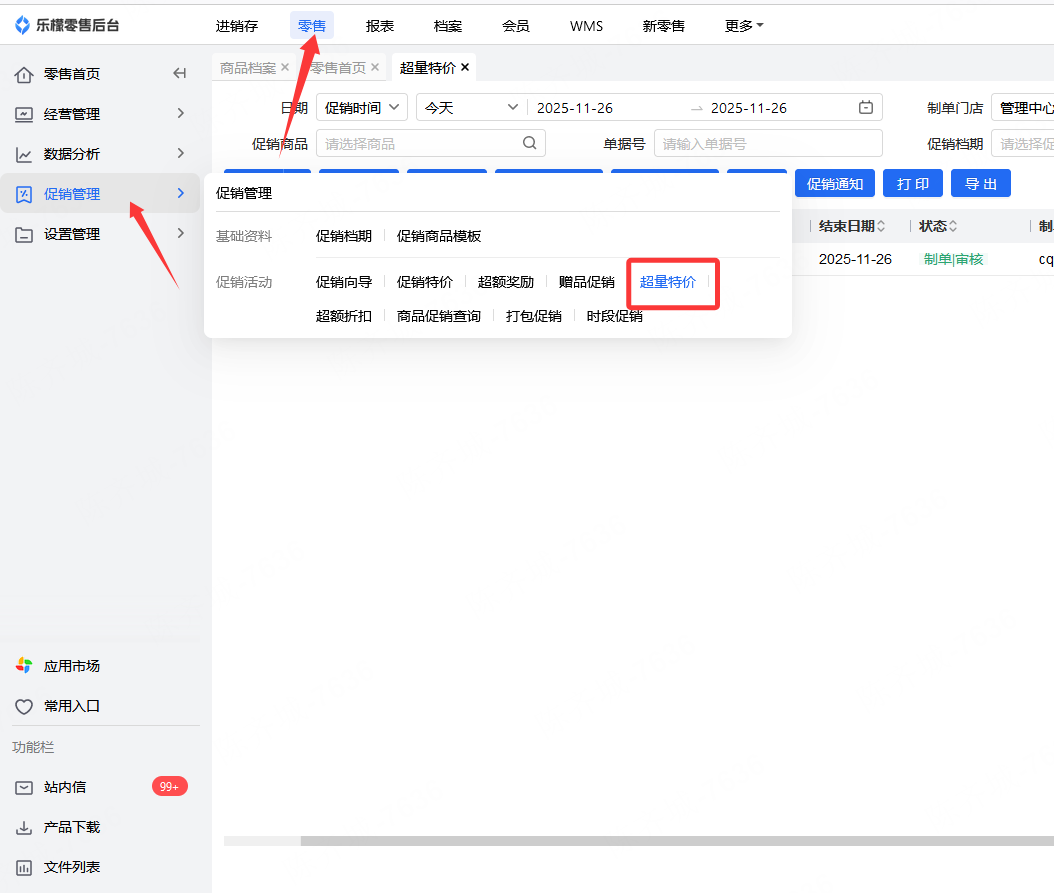1054x893 pixels.
Task: Switch to the 商品档案 tab
Action: pyautogui.click(x=248, y=68)
